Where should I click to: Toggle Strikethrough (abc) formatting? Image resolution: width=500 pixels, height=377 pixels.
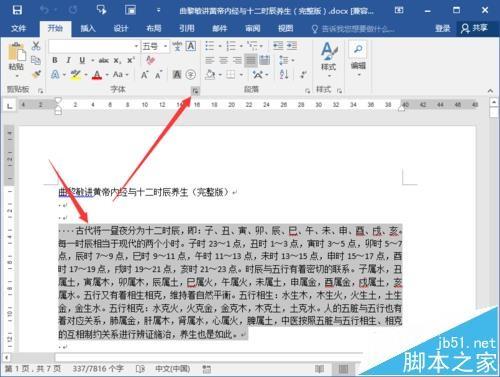pyautogui.click(x=104, y=60)
